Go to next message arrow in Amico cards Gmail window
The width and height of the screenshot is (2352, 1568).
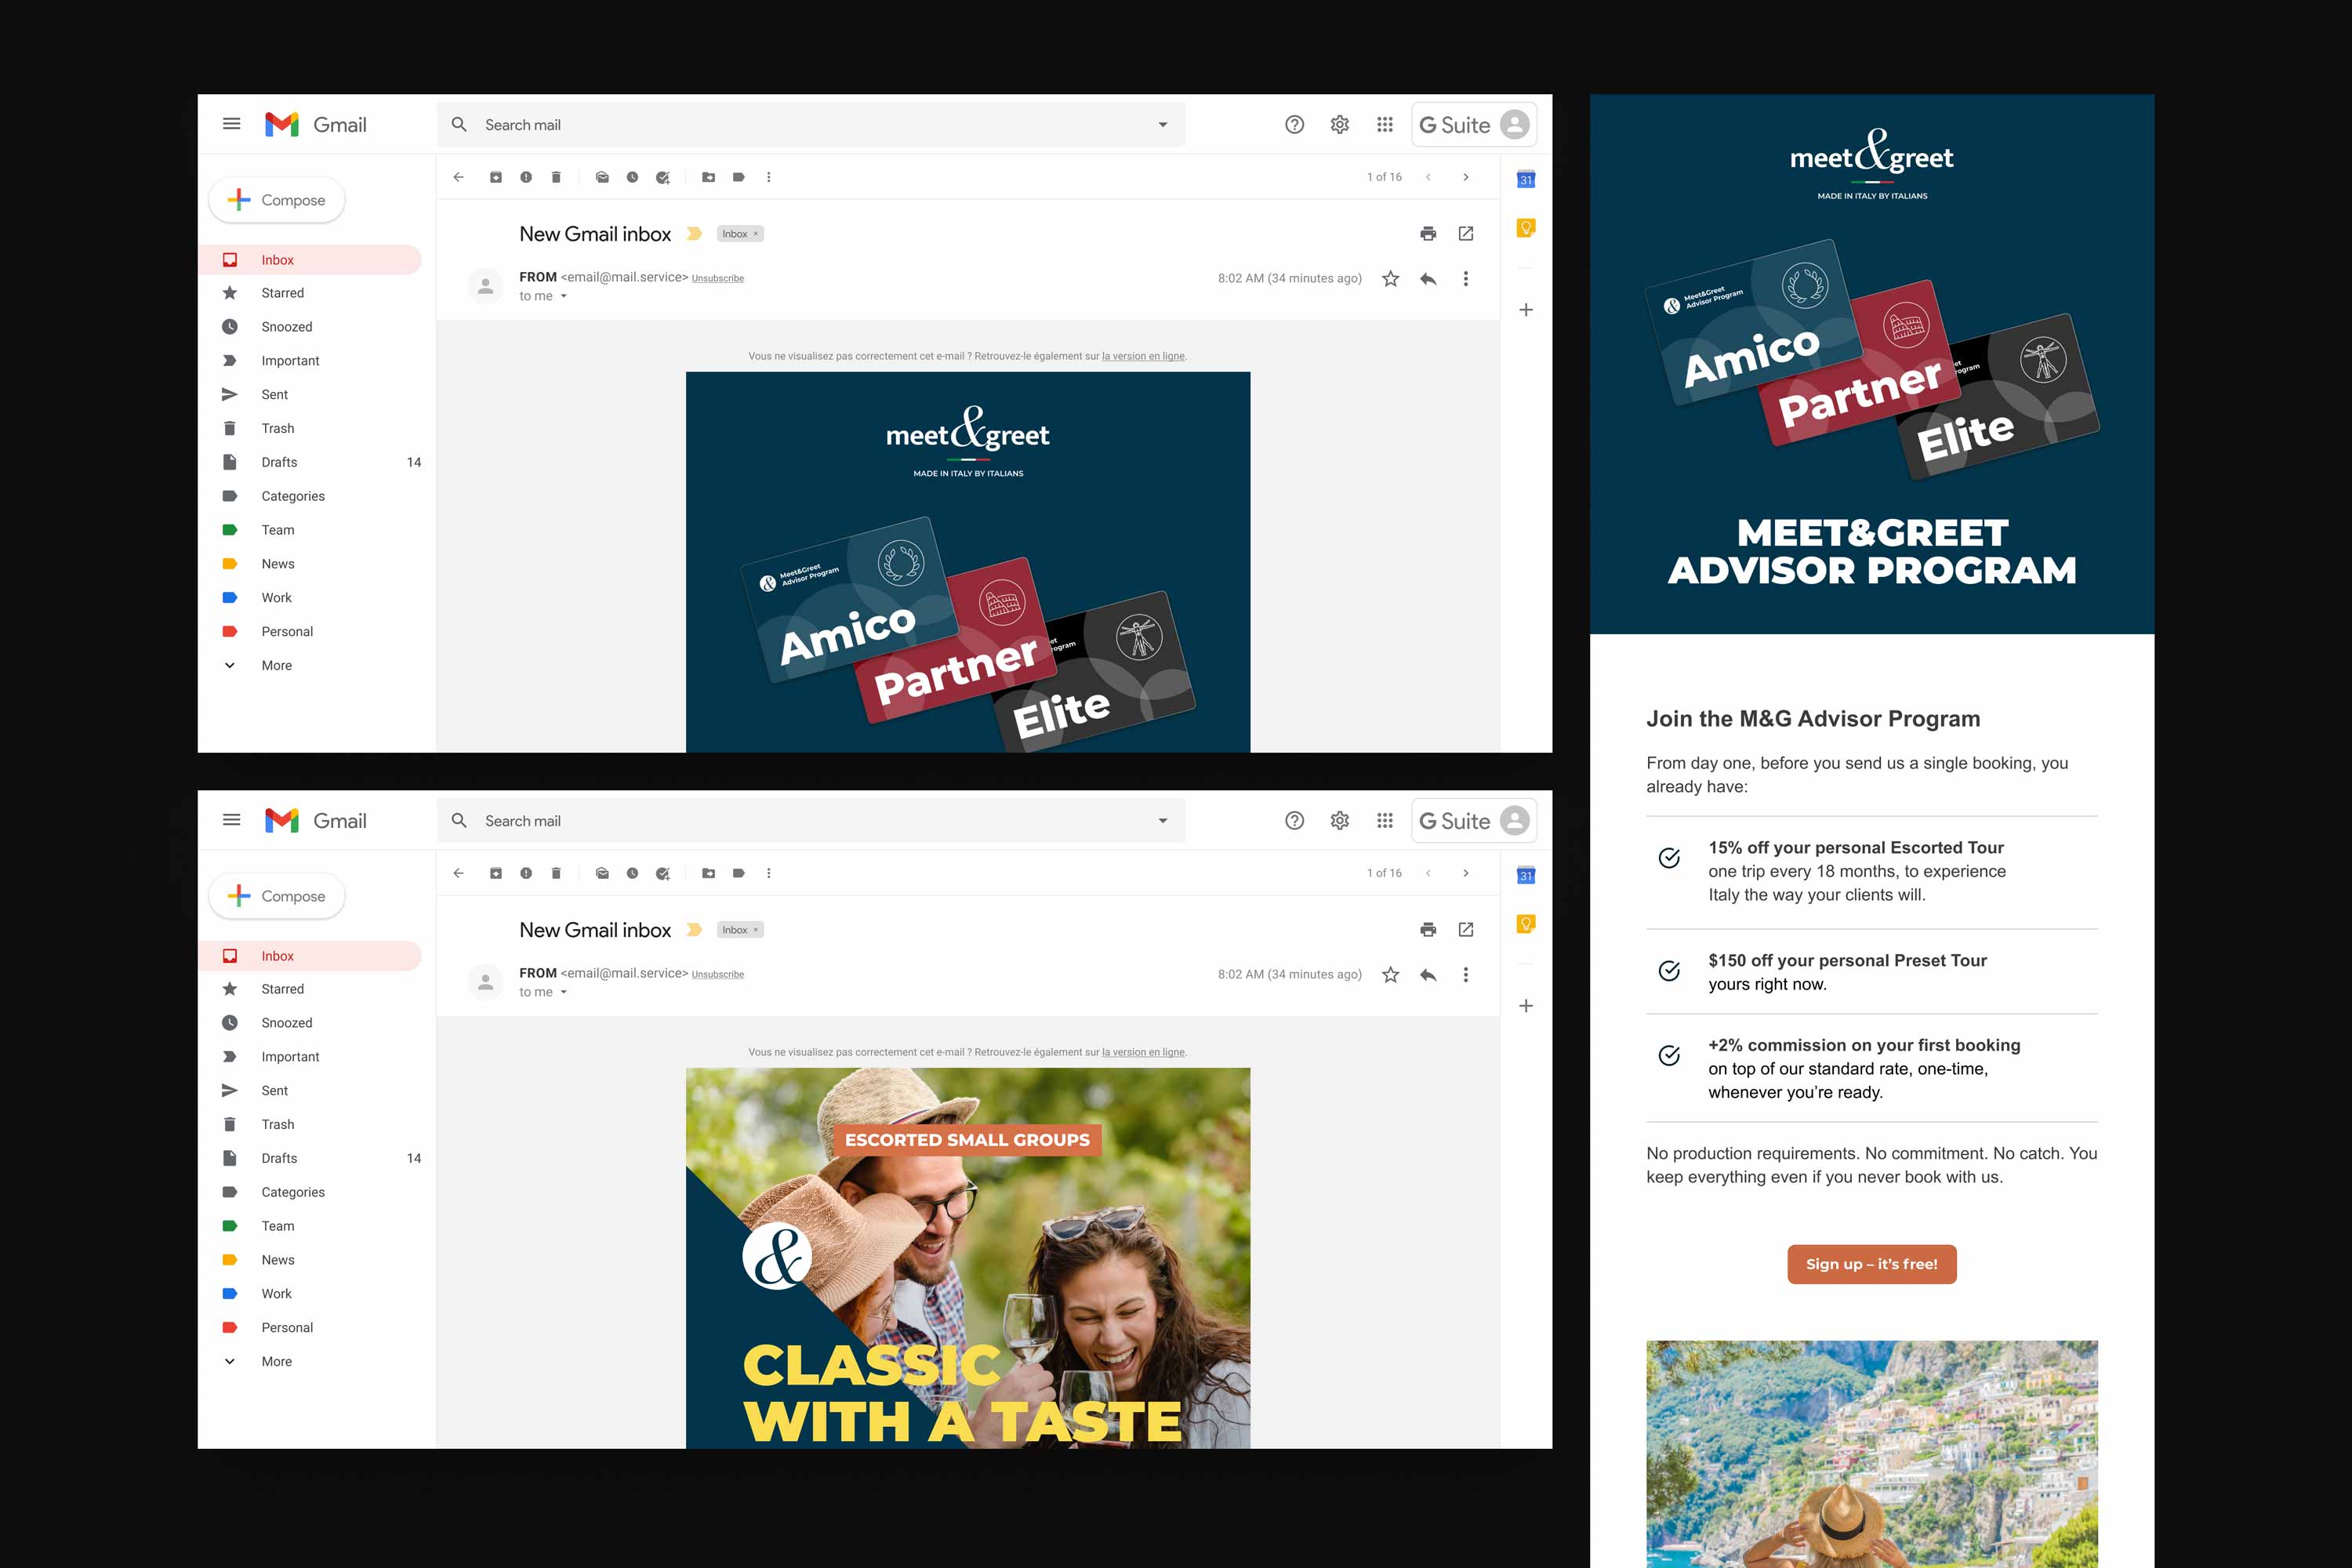click(x=1466, y=177)
